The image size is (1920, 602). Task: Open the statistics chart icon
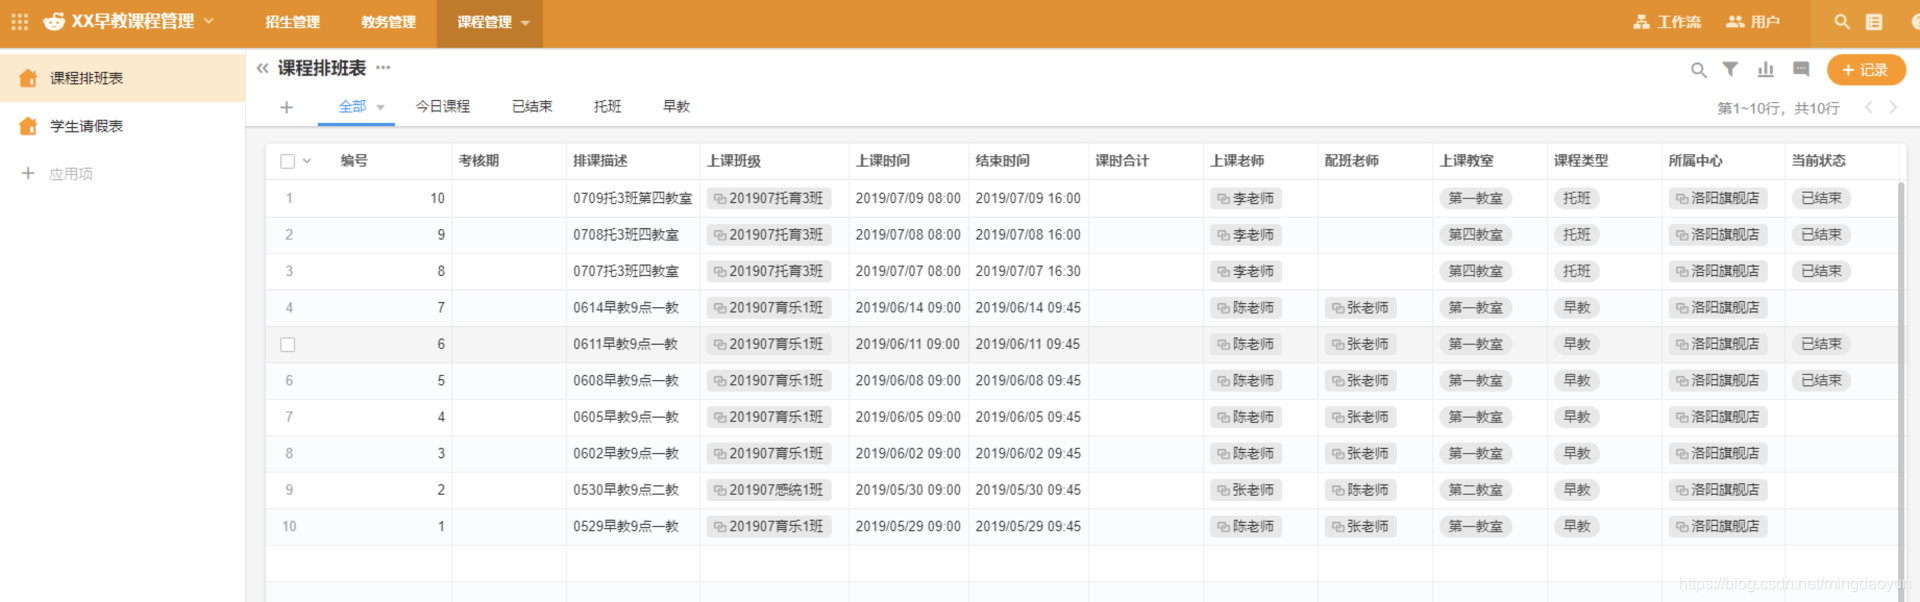1766,69
